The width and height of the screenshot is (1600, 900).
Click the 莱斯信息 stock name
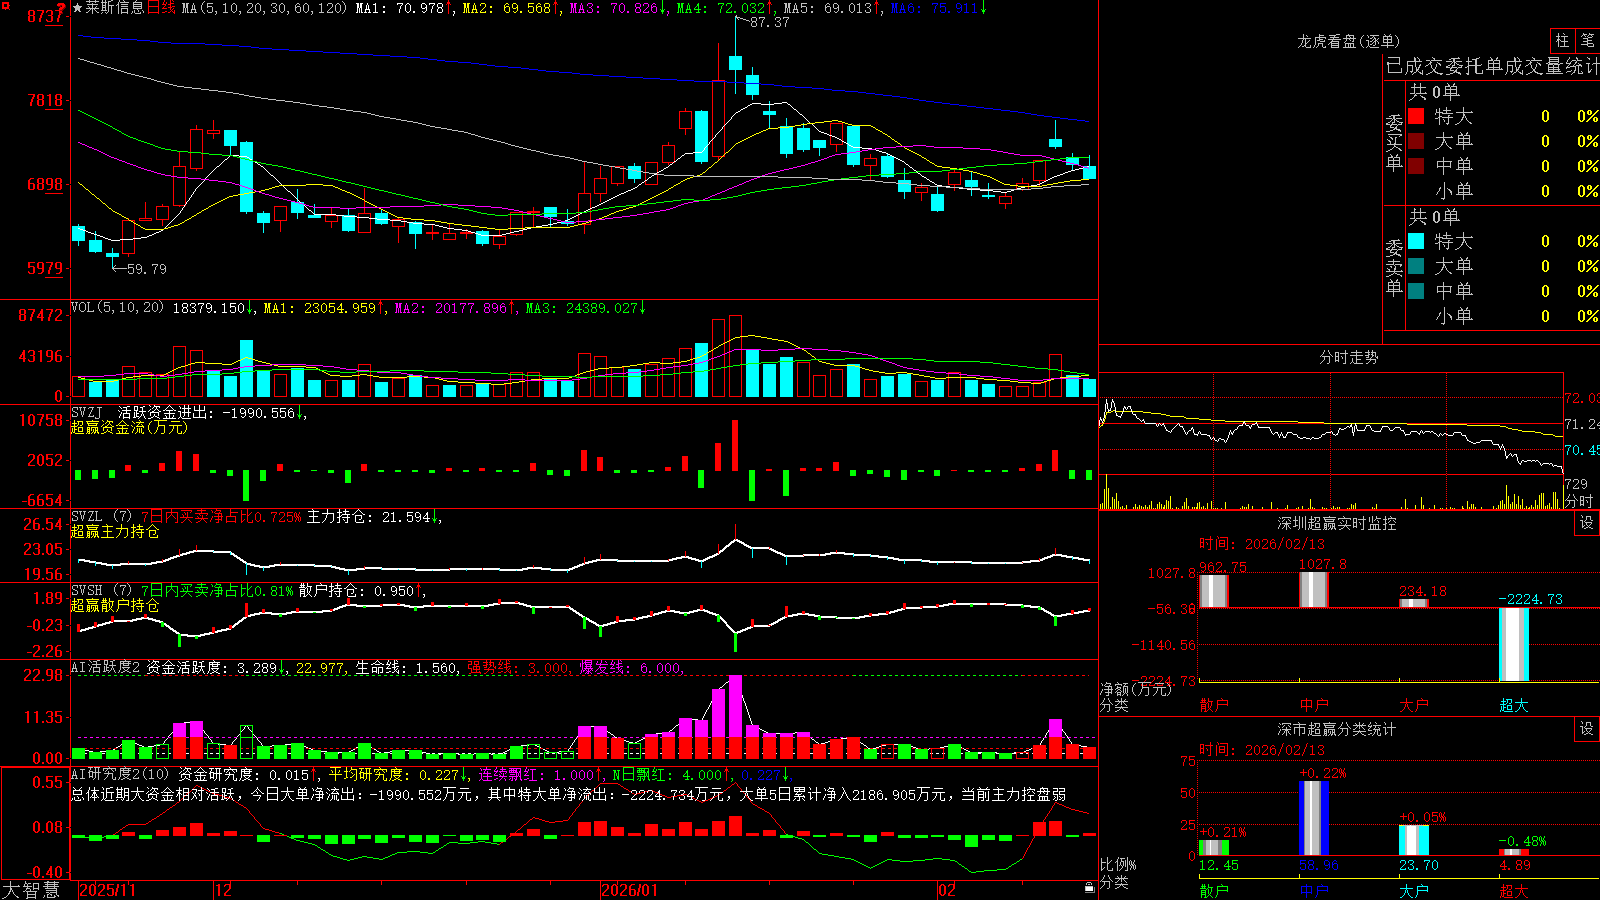click(114, 8)
